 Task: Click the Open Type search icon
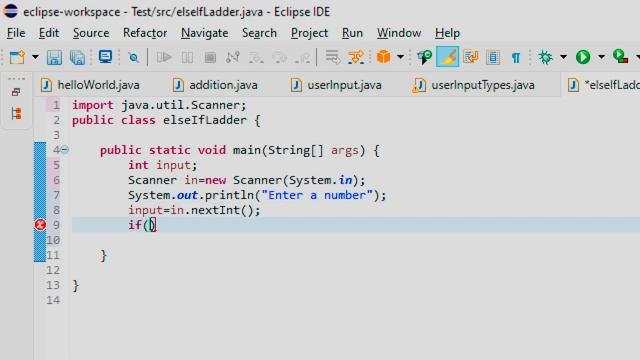(424, 57)
